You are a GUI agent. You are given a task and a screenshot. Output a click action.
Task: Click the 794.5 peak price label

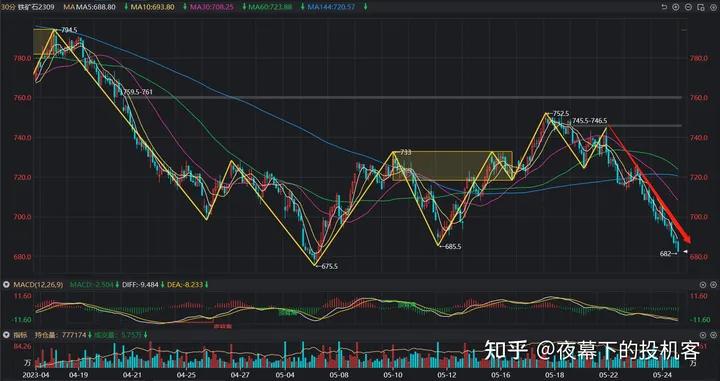[69, 30]
